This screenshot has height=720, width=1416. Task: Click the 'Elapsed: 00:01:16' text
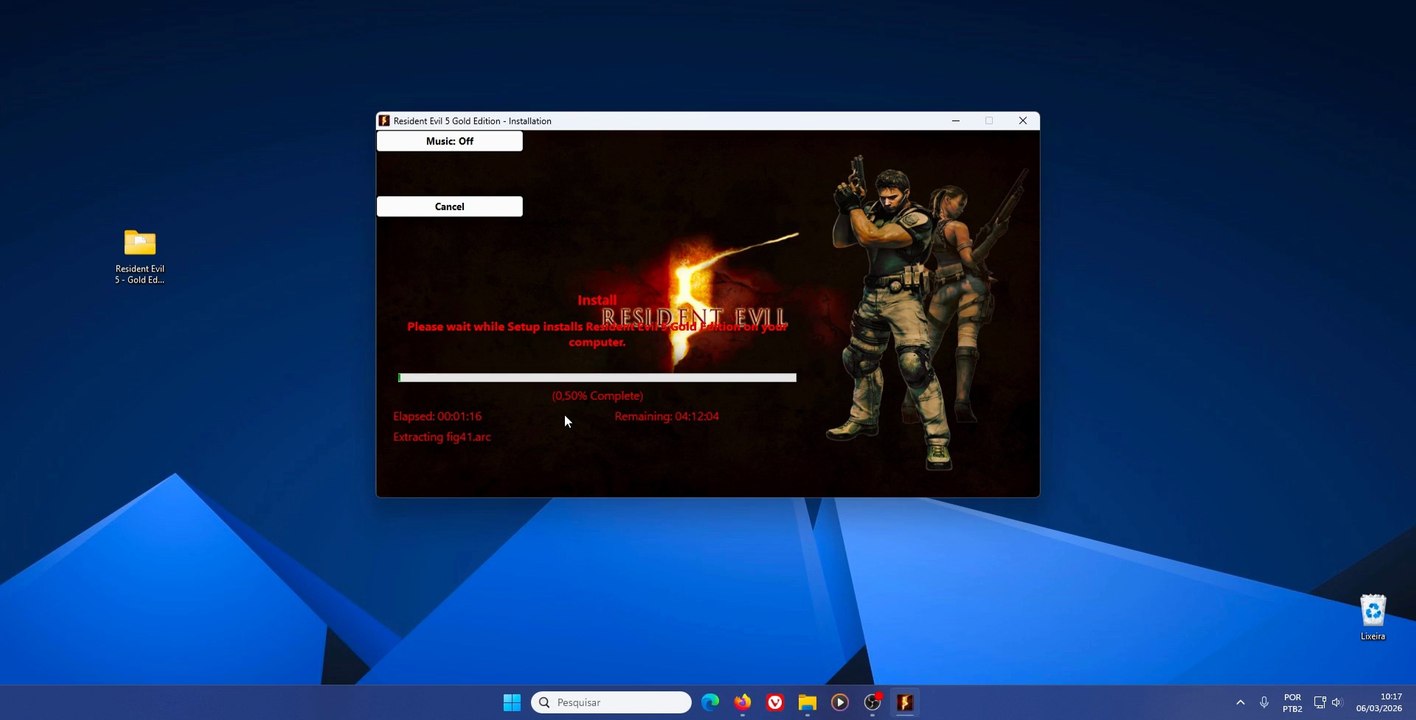(x=437, y=416)
